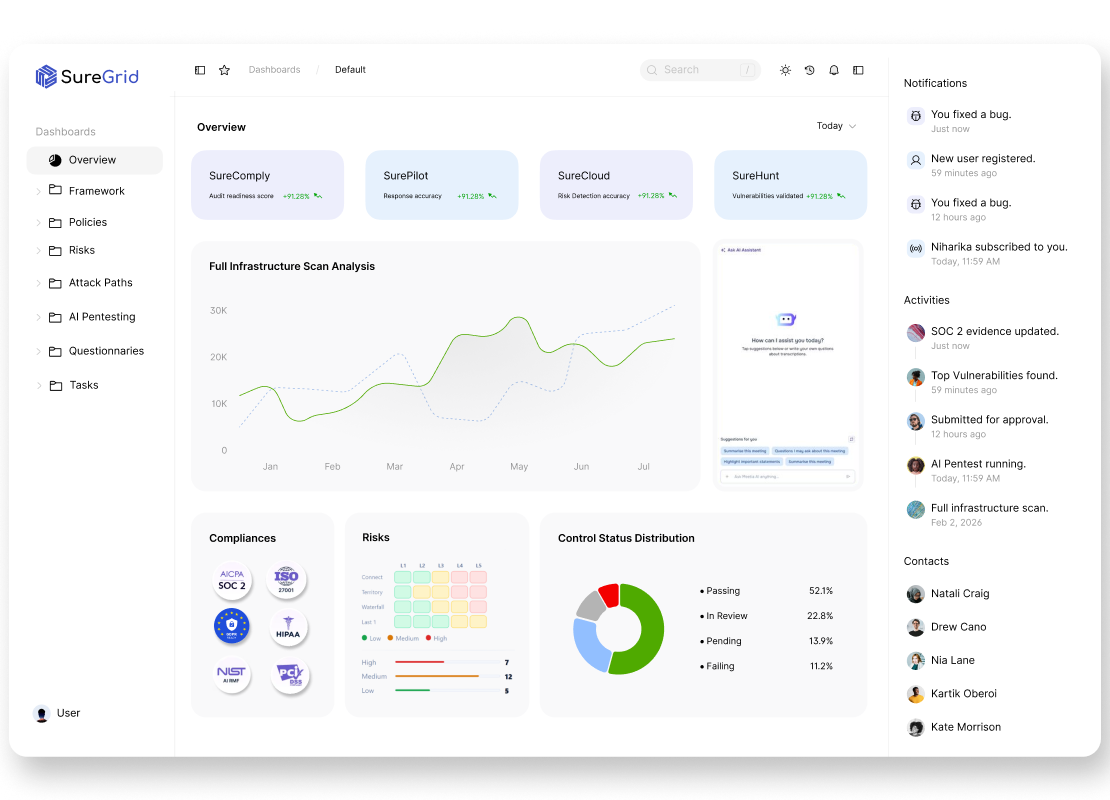
Task: Open the notifications bell icon
Action: [834, 70]
